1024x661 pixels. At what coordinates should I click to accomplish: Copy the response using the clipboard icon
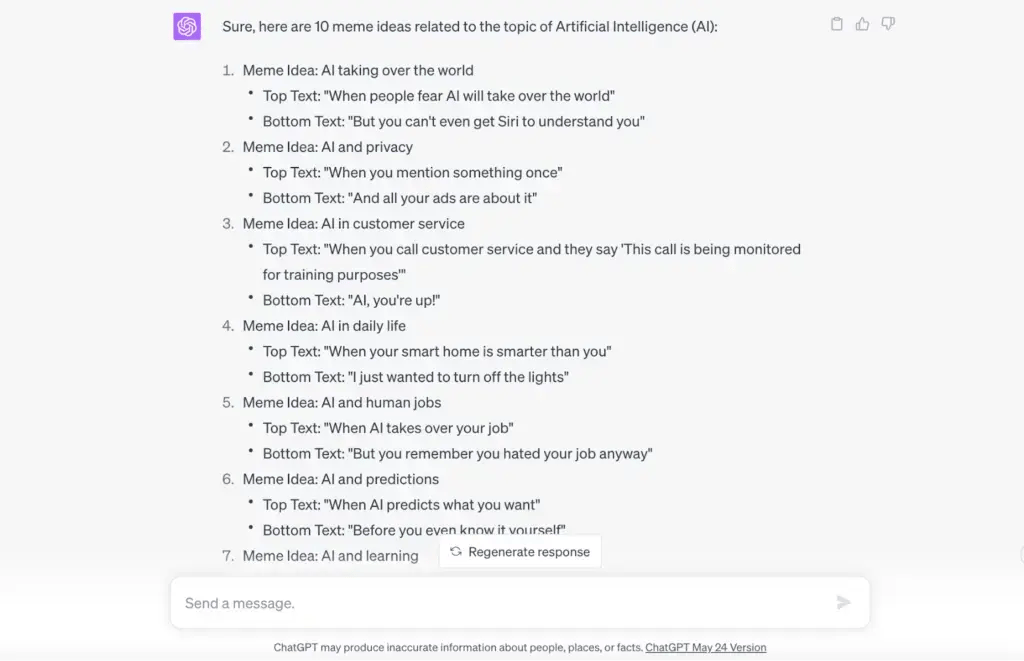837,24
